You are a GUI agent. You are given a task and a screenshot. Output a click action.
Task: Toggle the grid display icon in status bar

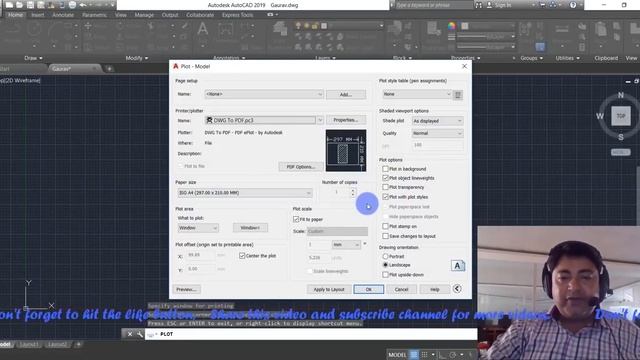[x=414, y=355]
